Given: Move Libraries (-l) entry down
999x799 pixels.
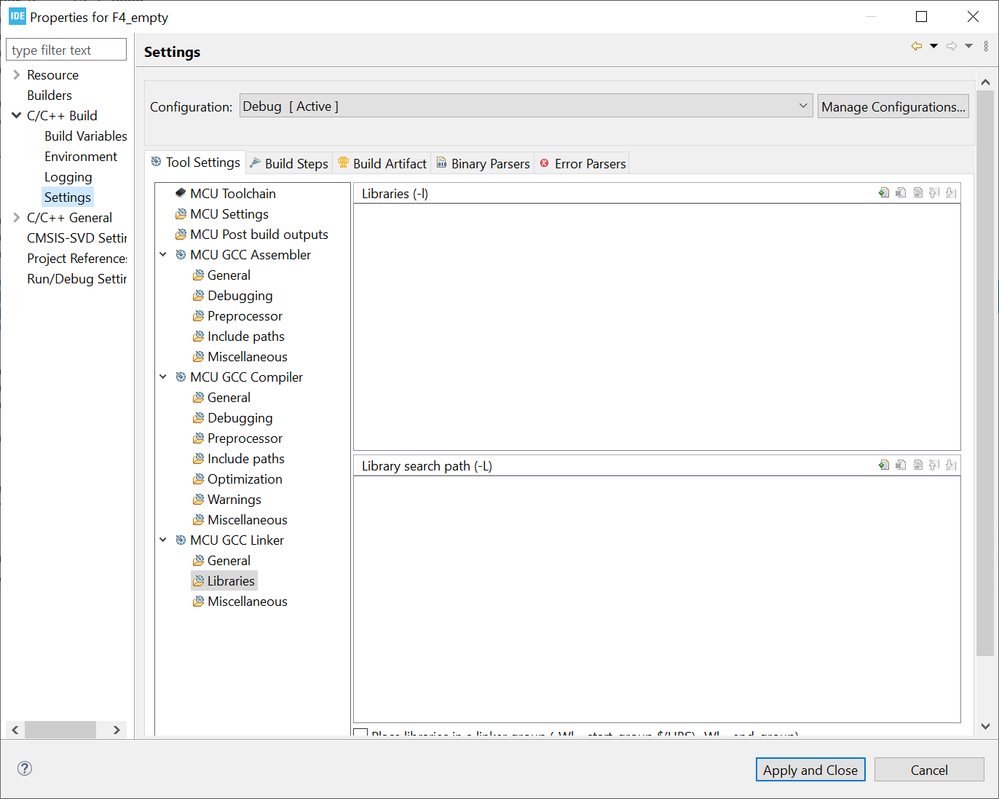Looking at the screenshot, I should click(x=951, y=192).
